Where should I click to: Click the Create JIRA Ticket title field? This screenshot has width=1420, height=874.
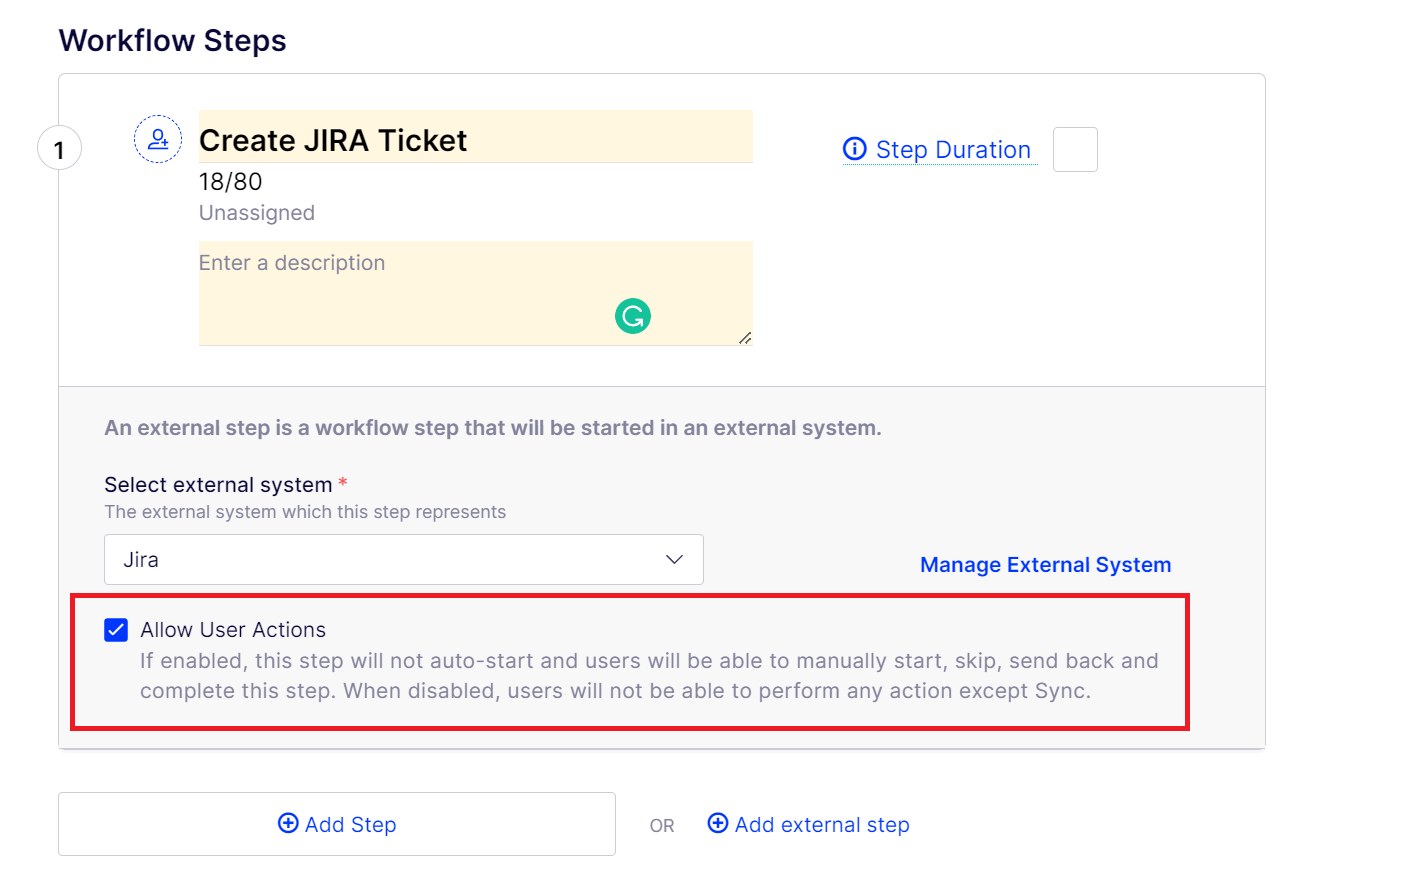(476, 137)
